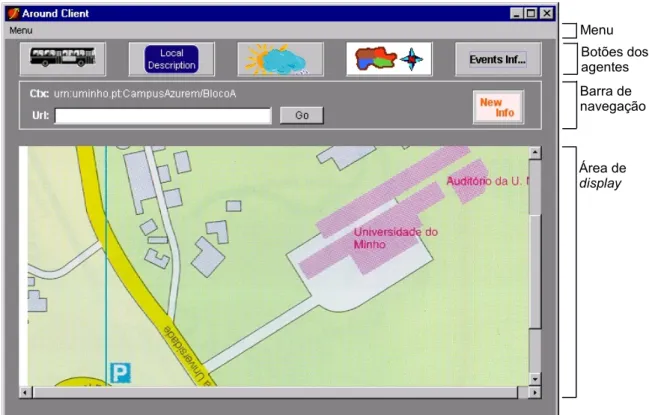Click the Go button
The width and height of the screenshot is (649, 415).
[x=302, y=115]
